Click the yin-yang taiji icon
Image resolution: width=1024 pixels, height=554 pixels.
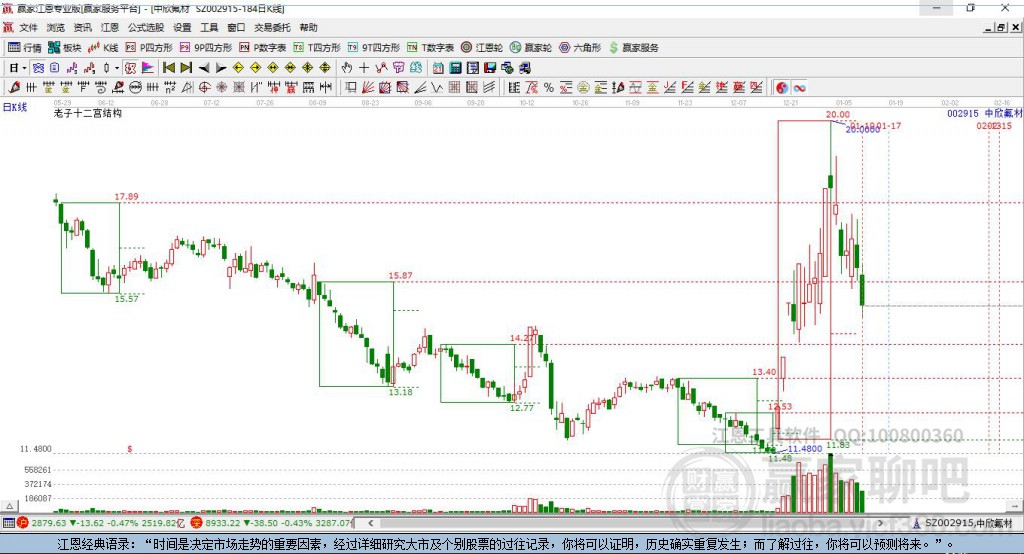[x=782, y=88]
